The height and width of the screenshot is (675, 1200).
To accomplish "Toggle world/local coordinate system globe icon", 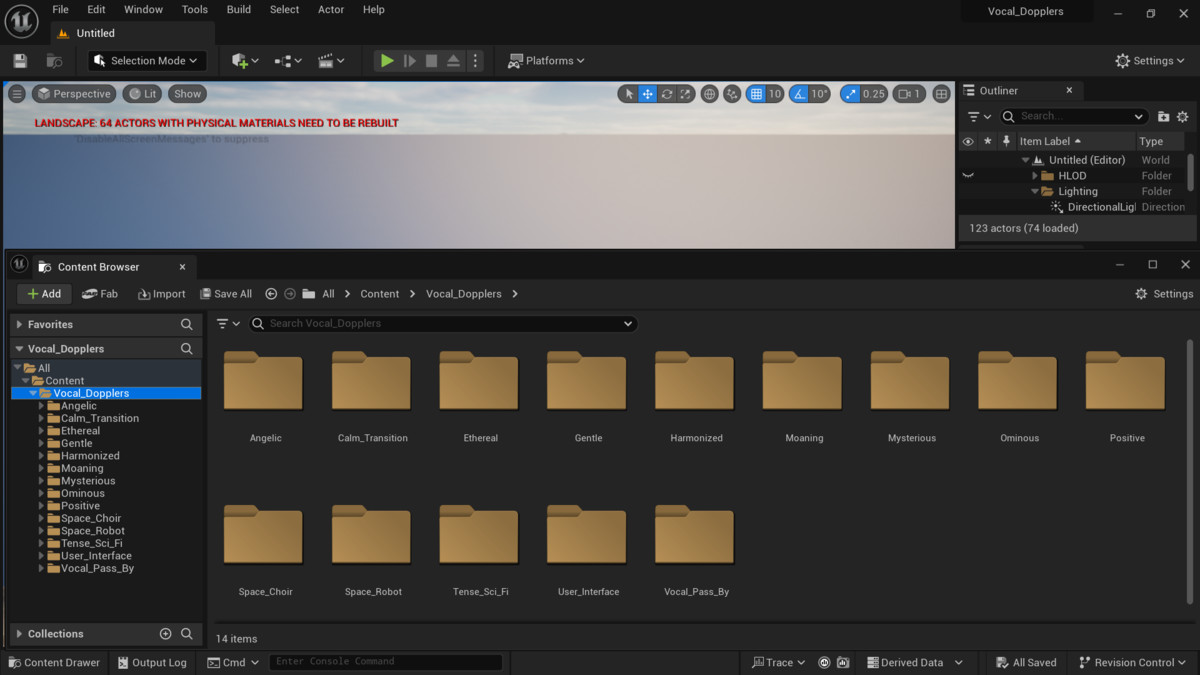I will click(709, 94).
